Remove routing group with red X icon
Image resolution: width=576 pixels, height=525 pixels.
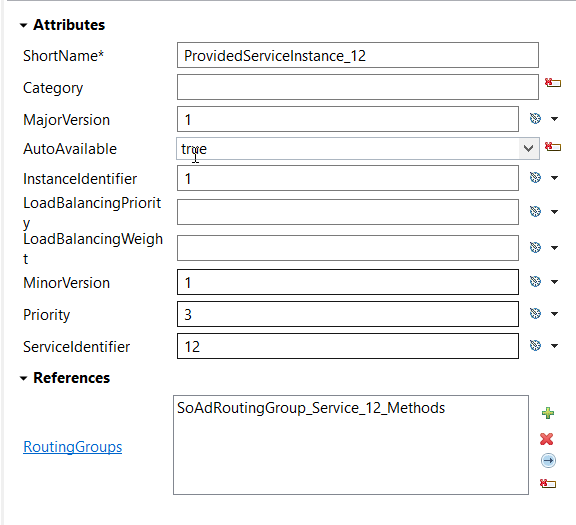pyautogui.click(x=547, y=439)
